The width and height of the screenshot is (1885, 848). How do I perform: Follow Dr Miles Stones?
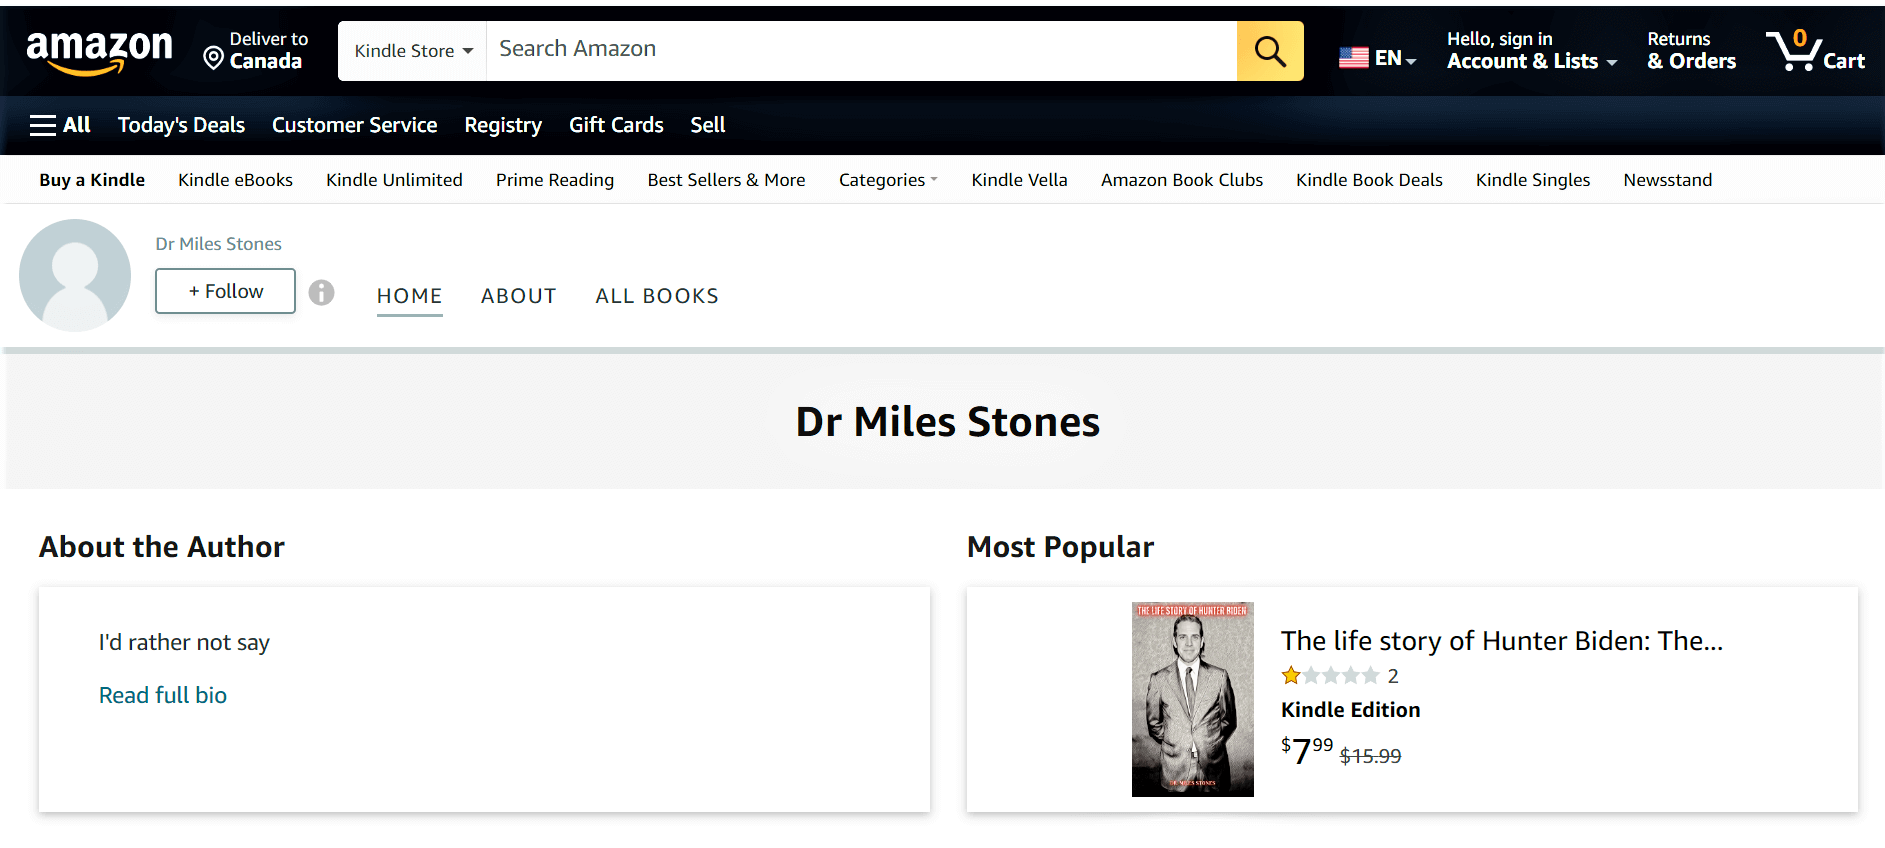click(225, 291)
